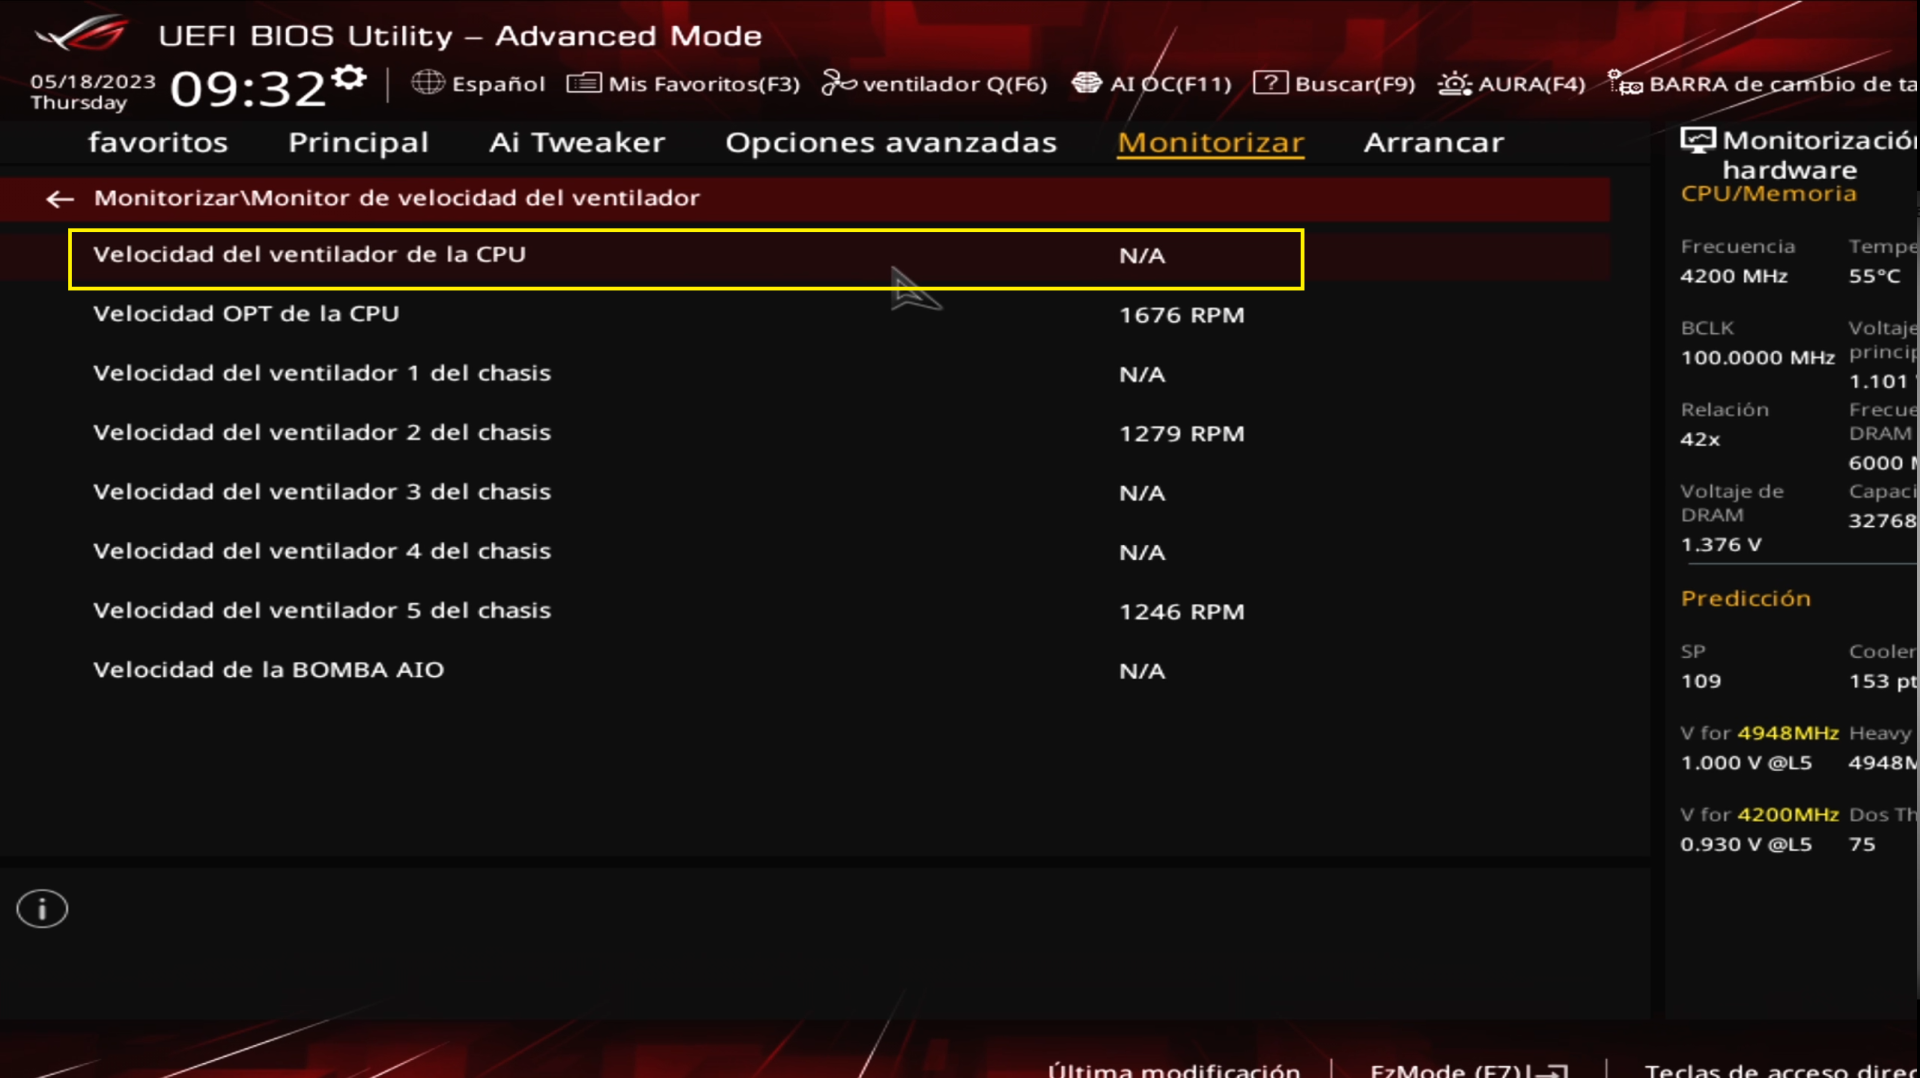Go back using the Monitorizar breadcrumb arrow
1920x1078 pixels.
point(59,198)
